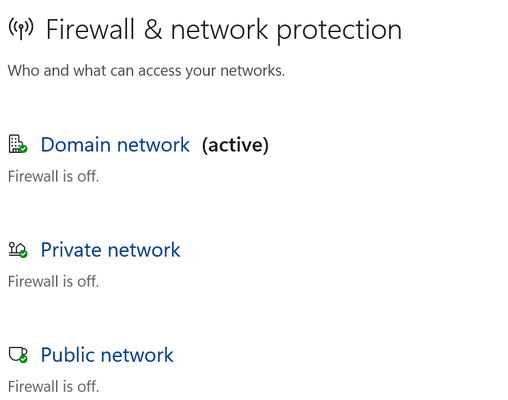
Task: Click the Public network coffee cup icon
Action: pos(18,355)
